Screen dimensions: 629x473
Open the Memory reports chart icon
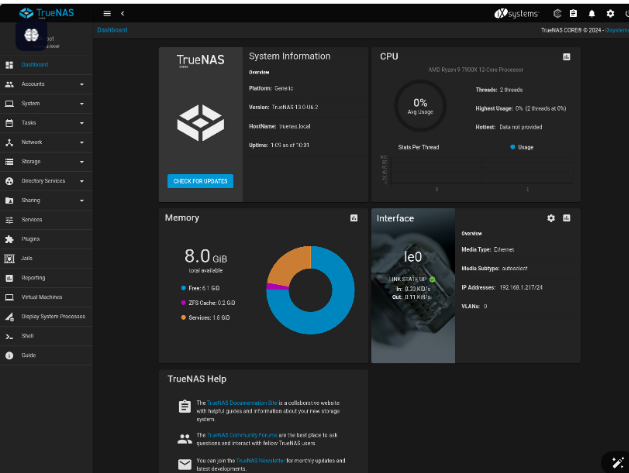[353, 217]
